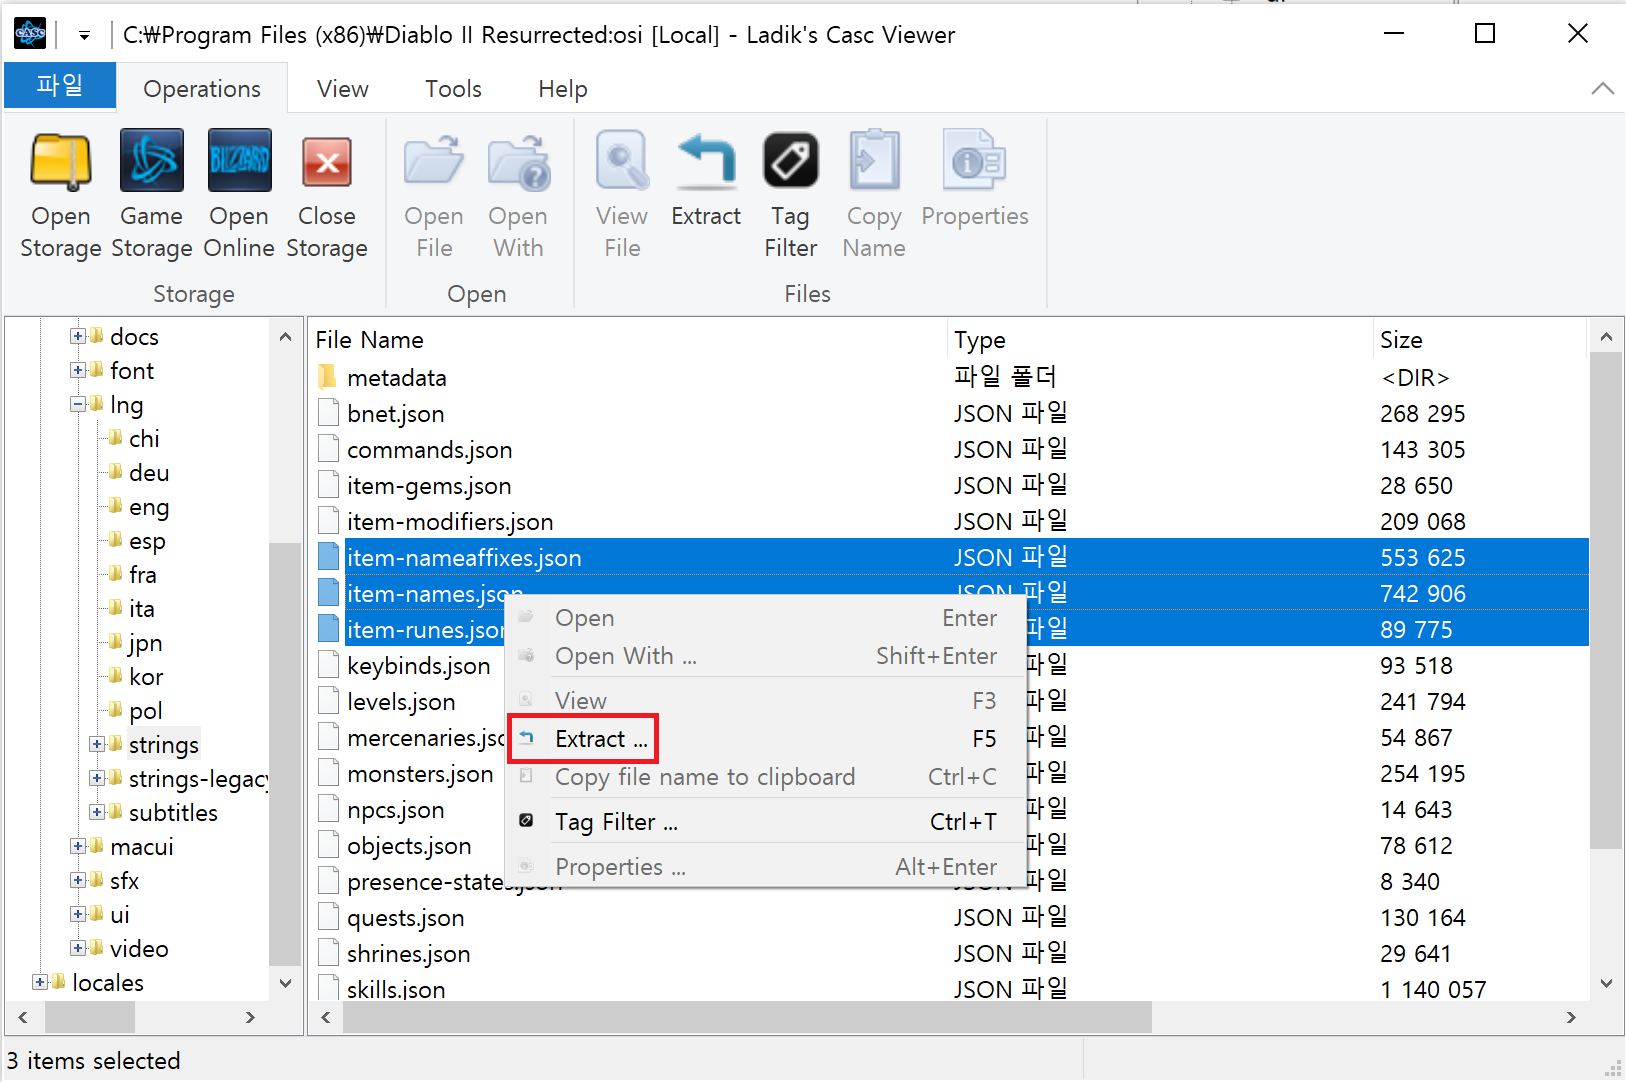Expand the font folder node

tap(77, 370)
